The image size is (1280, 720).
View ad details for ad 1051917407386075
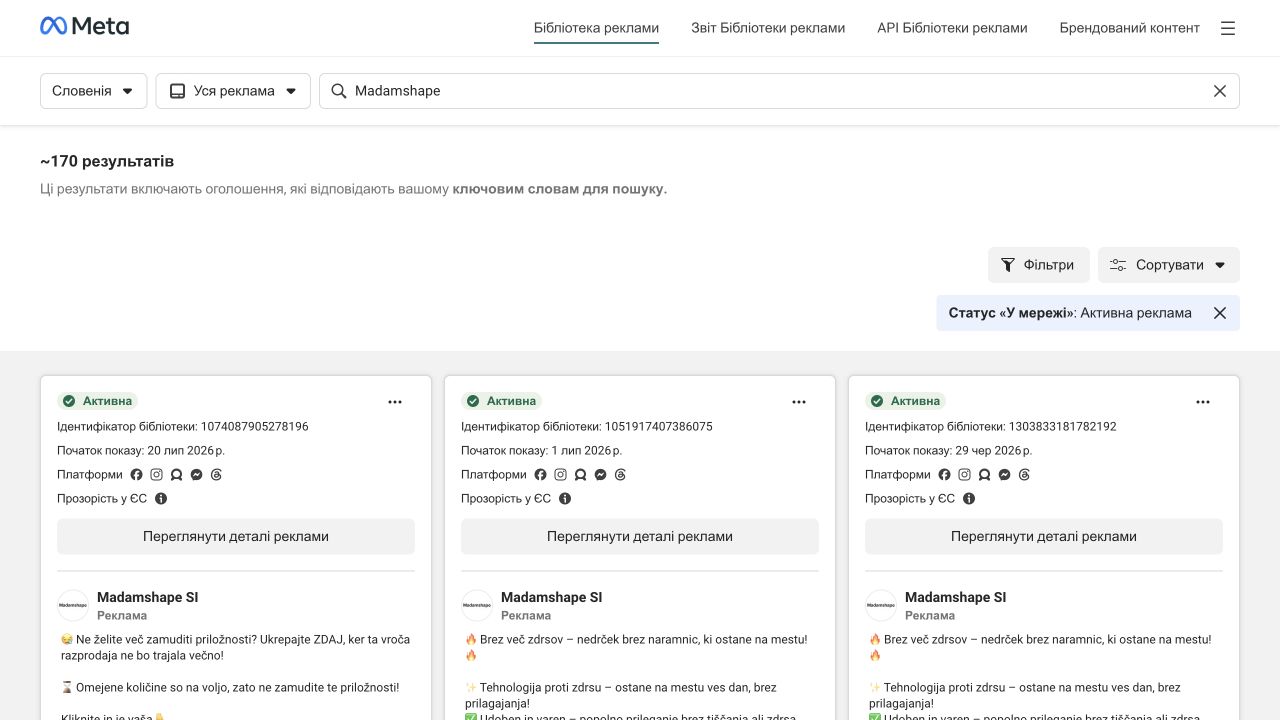(x=640, y=537)
